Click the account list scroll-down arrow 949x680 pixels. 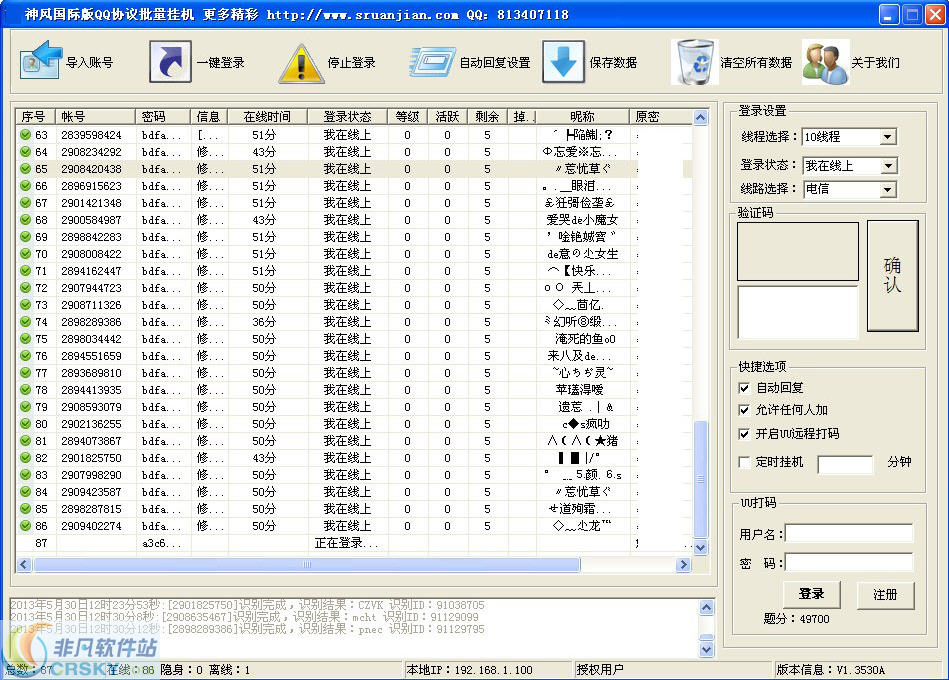click(700, 548)
